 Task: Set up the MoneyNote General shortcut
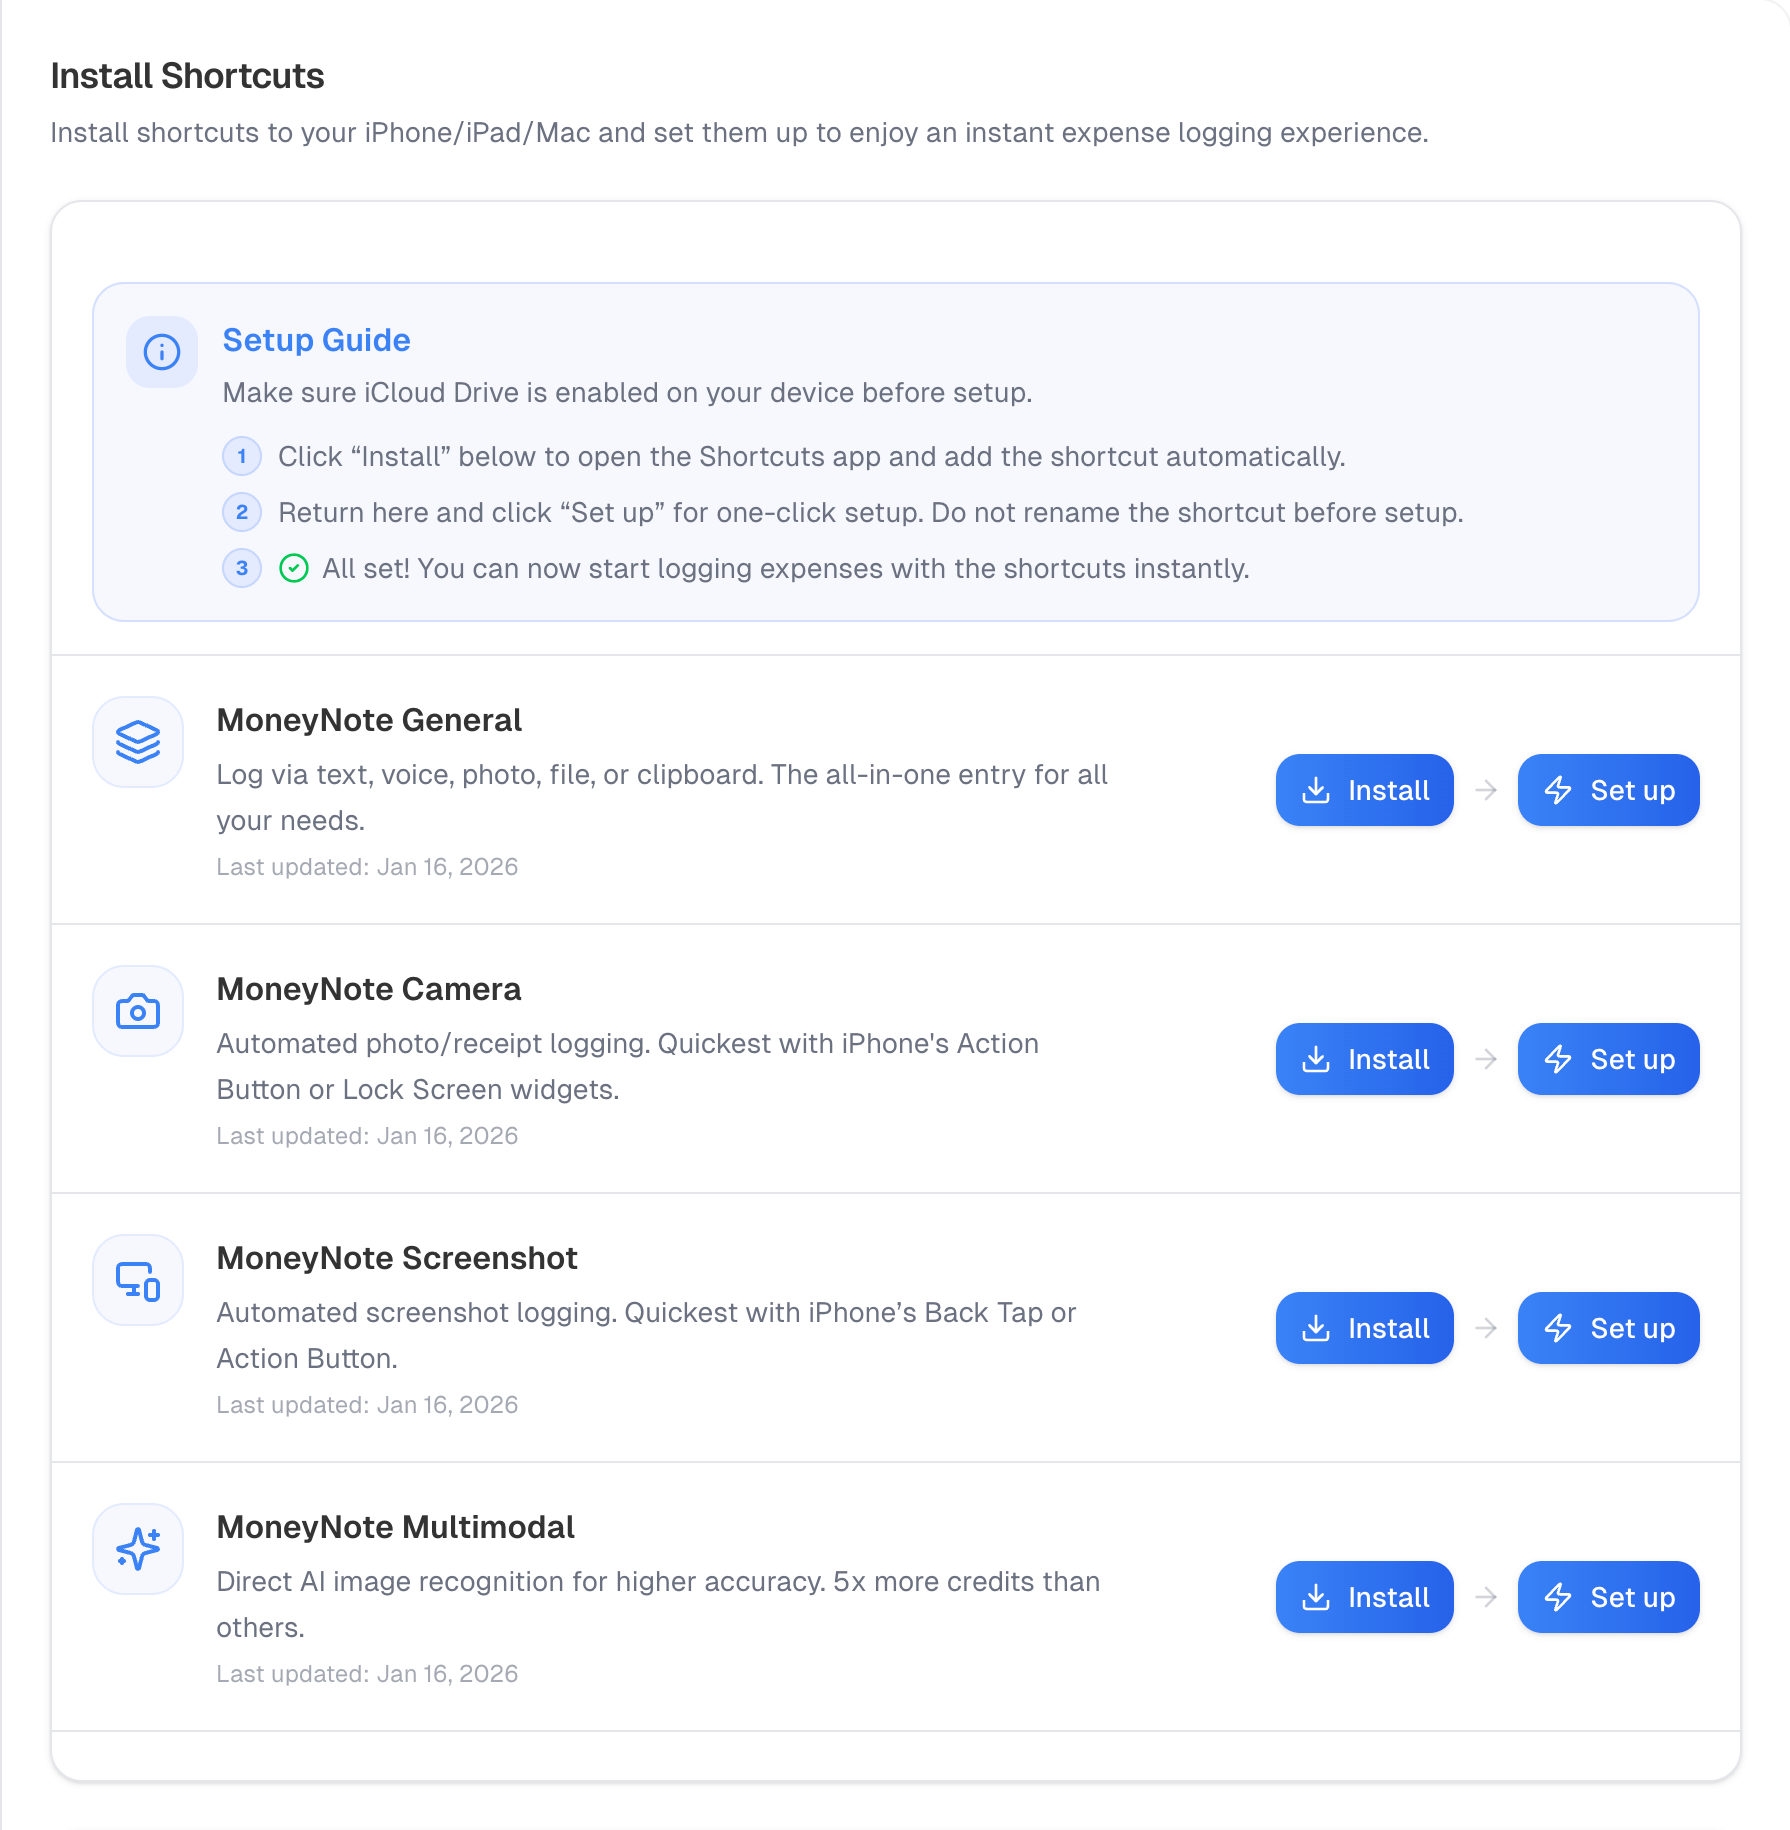[x=1608, y=790]
